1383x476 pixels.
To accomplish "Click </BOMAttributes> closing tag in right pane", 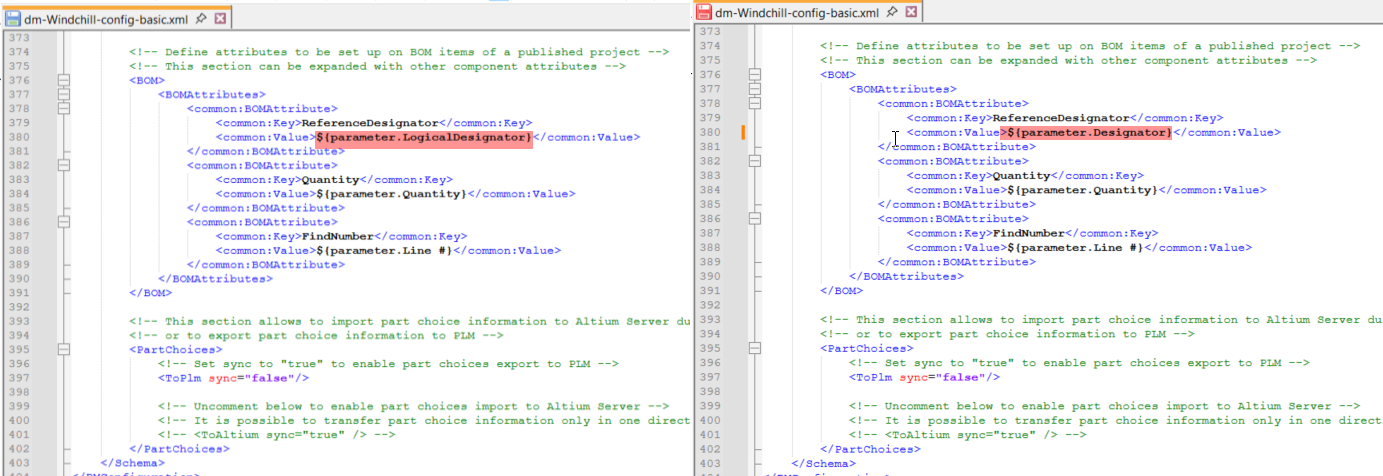I will pyautogui.click(x=906, y=275).
